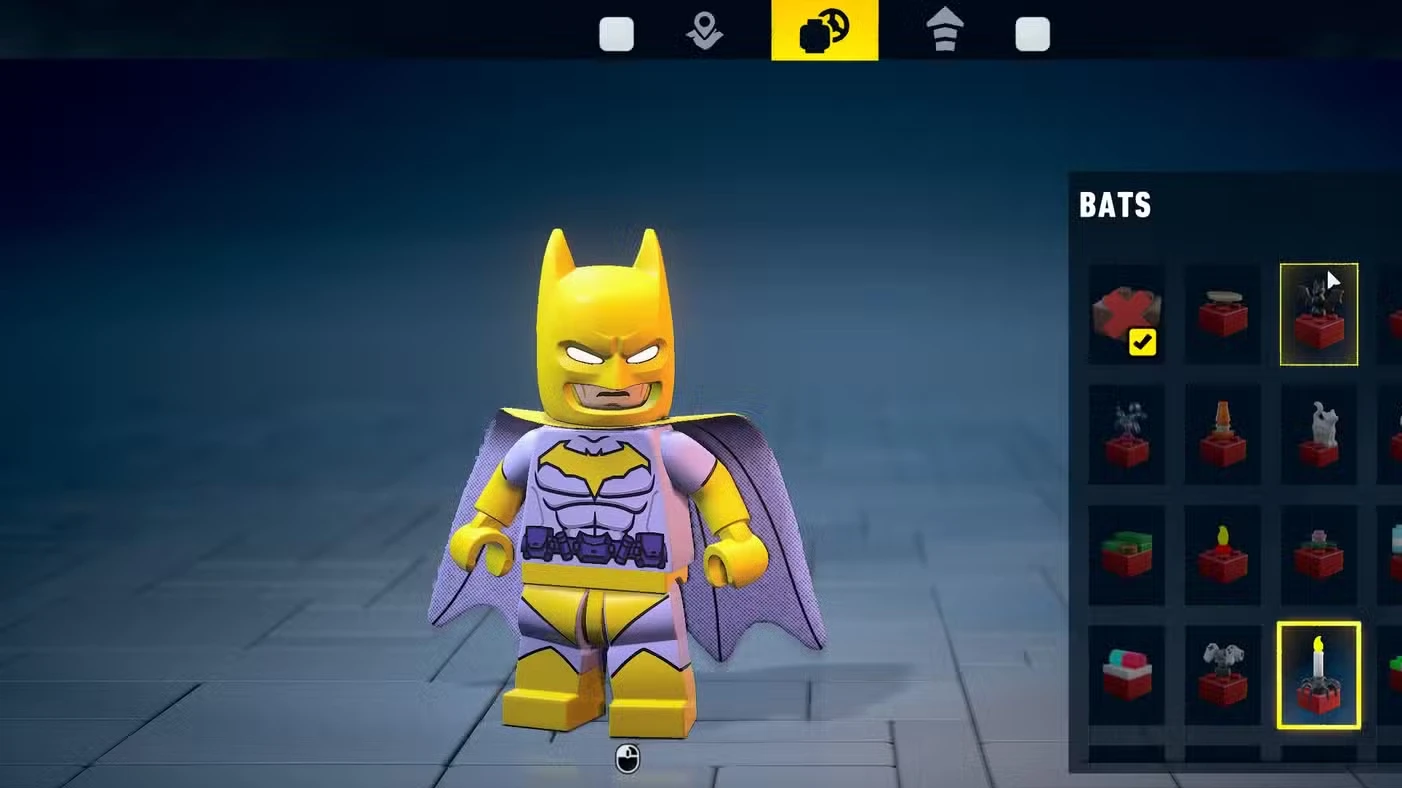Image resolution: width=1402 pixels, height=788 pixels.
Task: Select the pink flower on green plate
Action: (x=1319, y=555)
